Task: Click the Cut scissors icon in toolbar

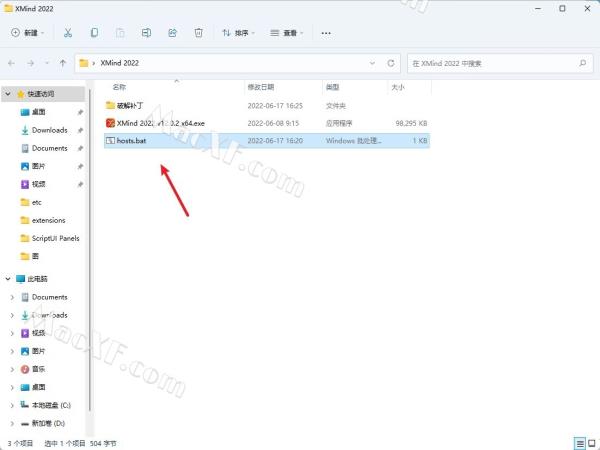Action: pos(68,33)
